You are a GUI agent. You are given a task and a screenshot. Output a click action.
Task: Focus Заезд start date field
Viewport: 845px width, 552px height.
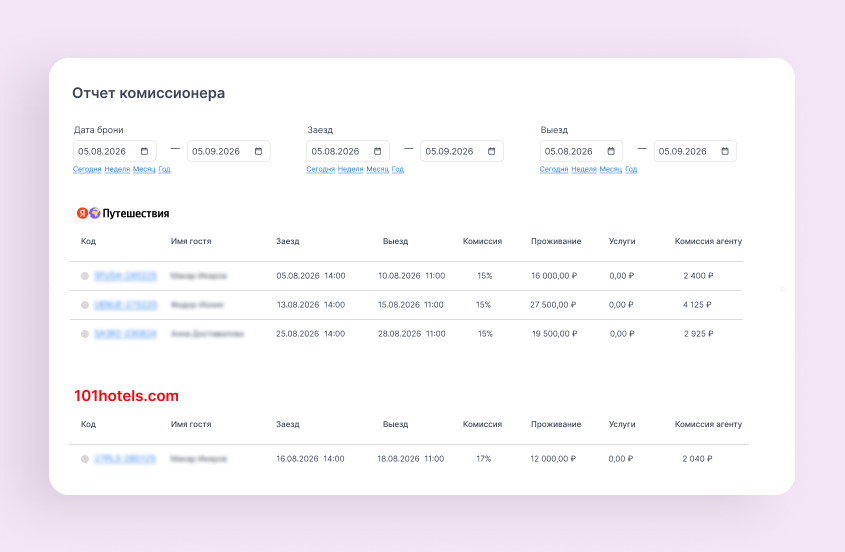348,151
